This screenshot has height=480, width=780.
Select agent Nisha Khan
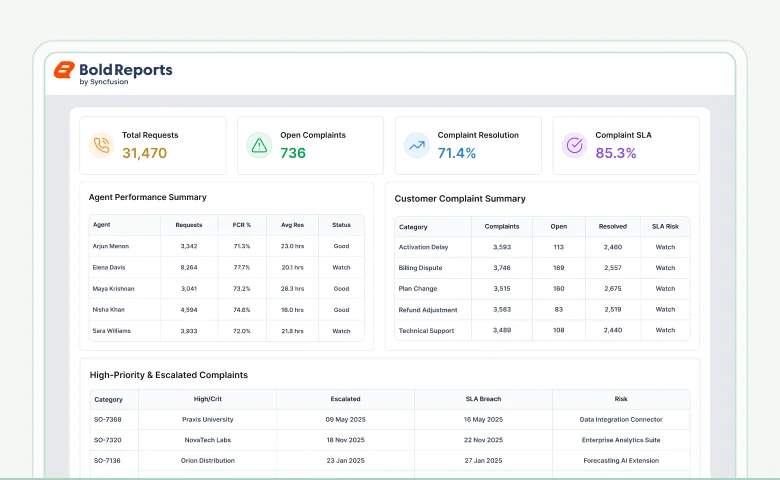click(108, 310)
